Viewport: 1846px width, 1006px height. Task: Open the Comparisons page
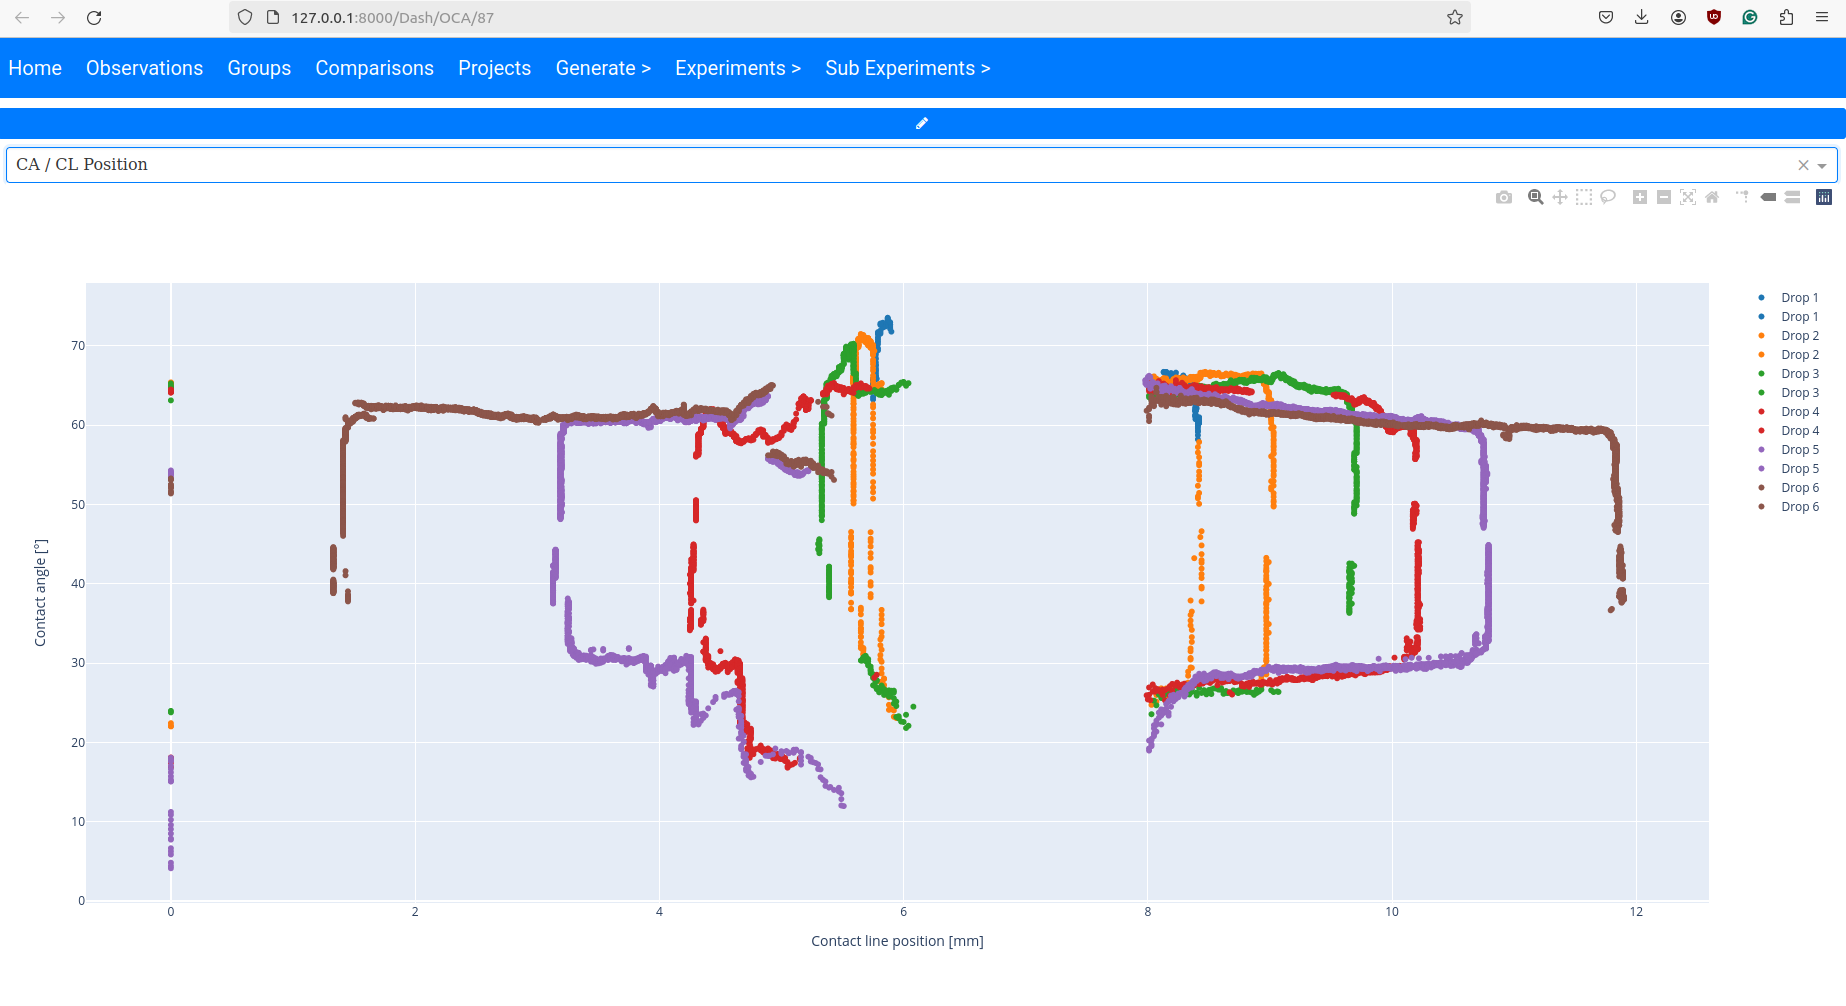pyautogui.click(x=375, y=68)
